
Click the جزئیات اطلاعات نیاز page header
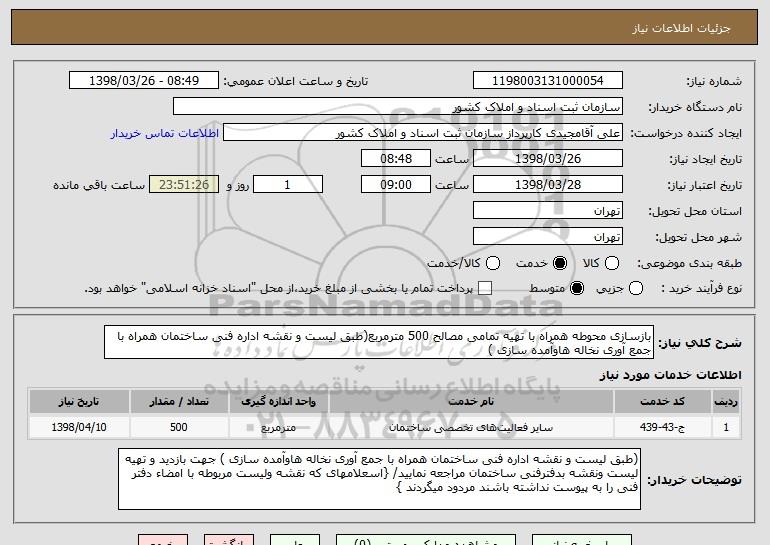(681, 28)
